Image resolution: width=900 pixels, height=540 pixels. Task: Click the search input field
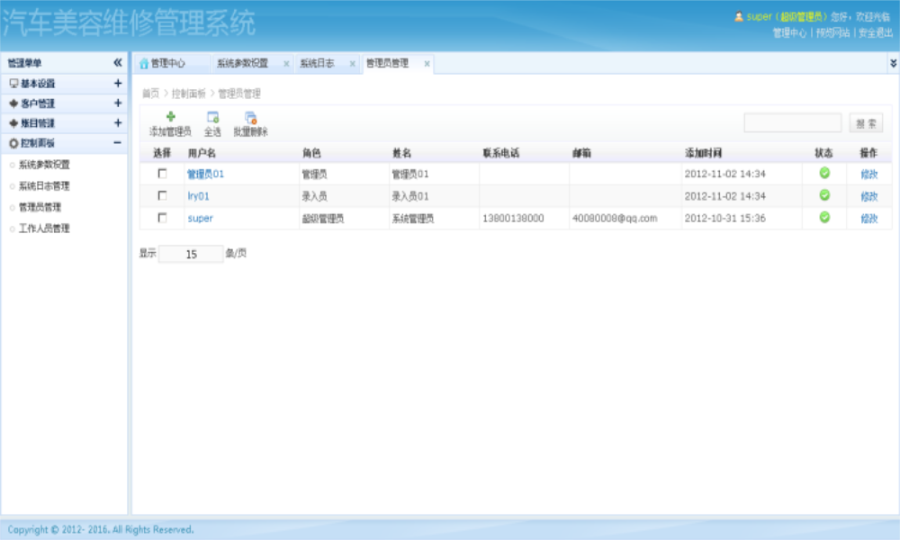click(x=793, y=123)
